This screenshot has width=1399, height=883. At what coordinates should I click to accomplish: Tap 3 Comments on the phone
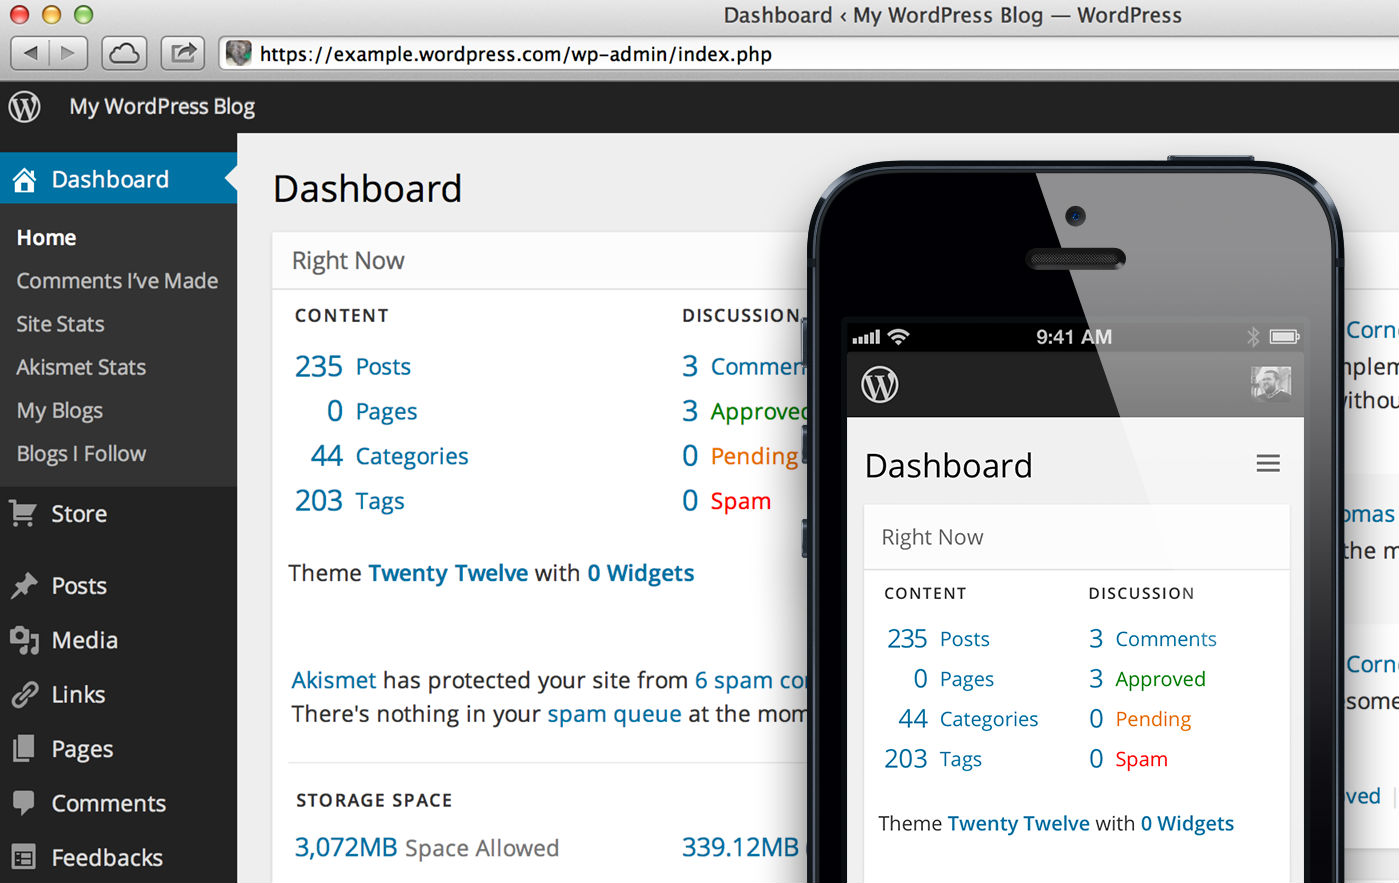1153,638
